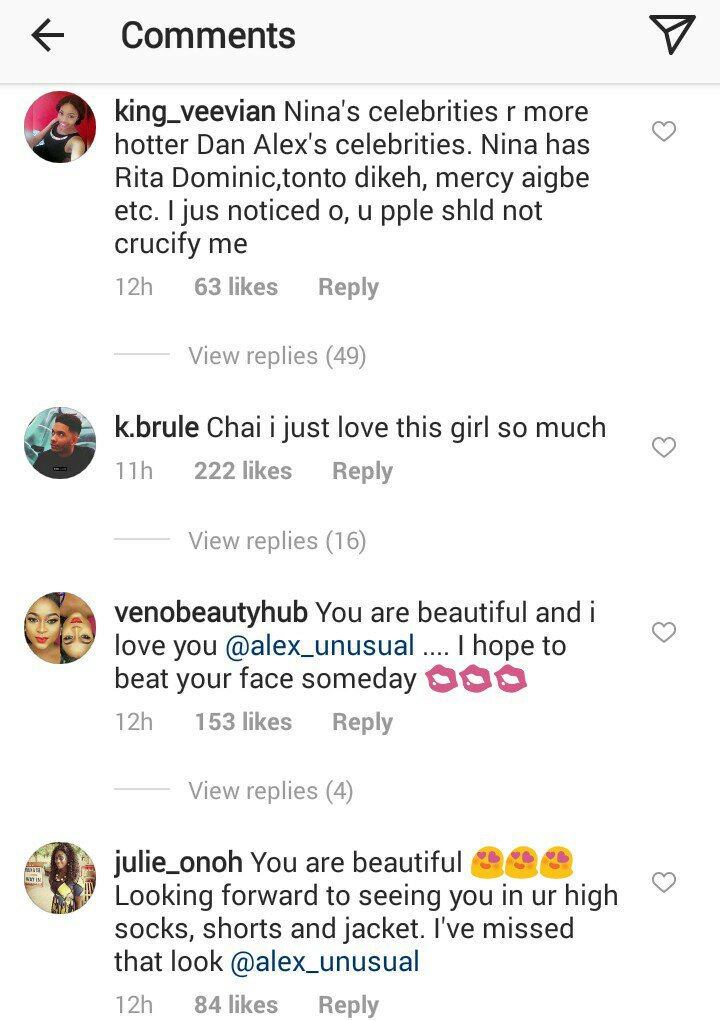The width and height of the screenshot is (720, 1021).
Task: View the 222 likes on k.brule's comment
Action: pos(243,471)
